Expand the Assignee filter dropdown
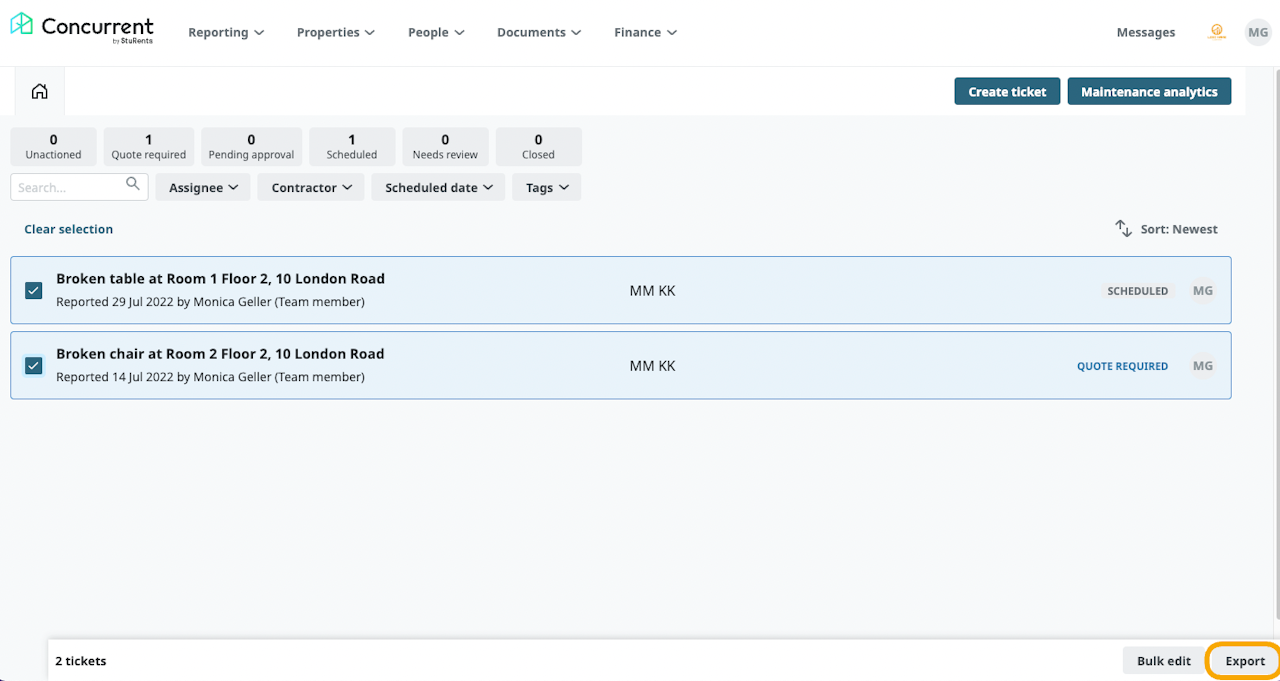The height and width of the screenshot is (681, 1280). pos(203,188)
